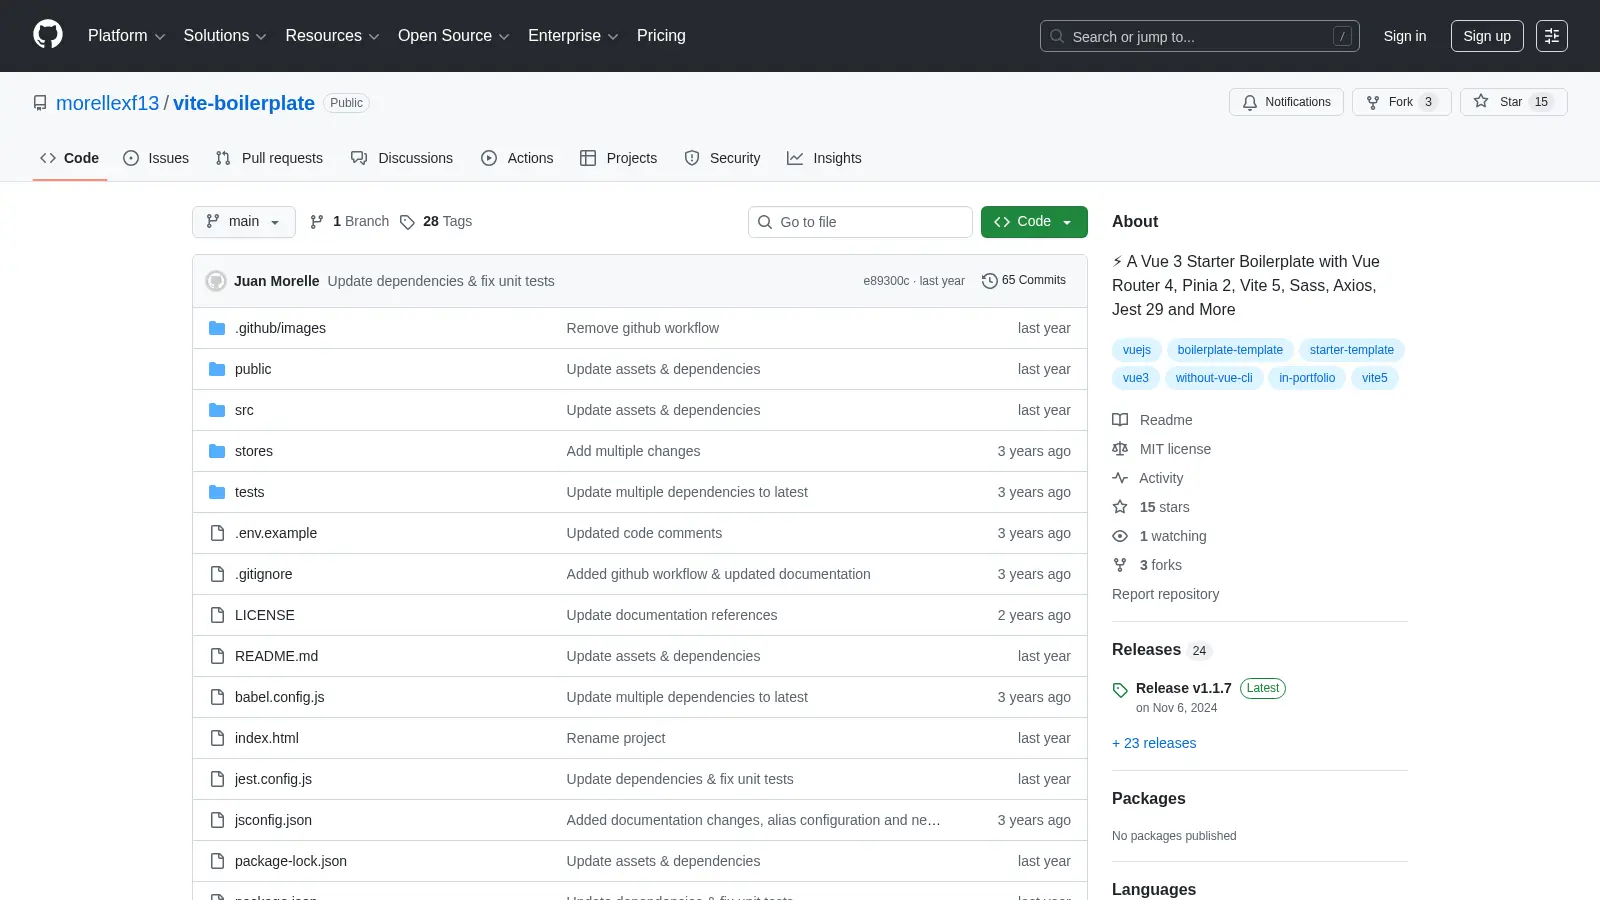The width and height of the screenshot is (1600, 900).
Task: Click the Sign up button
Action: (x=1487, y=36)
